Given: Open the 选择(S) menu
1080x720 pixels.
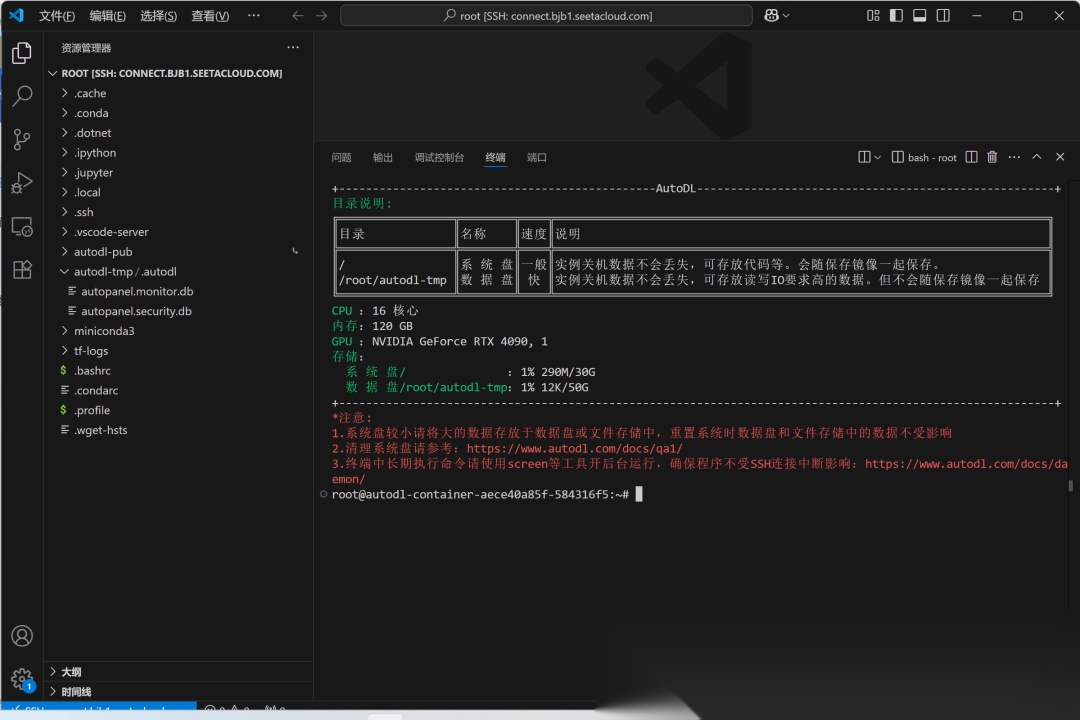Looking at the screenshot, I should tap(158, 16).
